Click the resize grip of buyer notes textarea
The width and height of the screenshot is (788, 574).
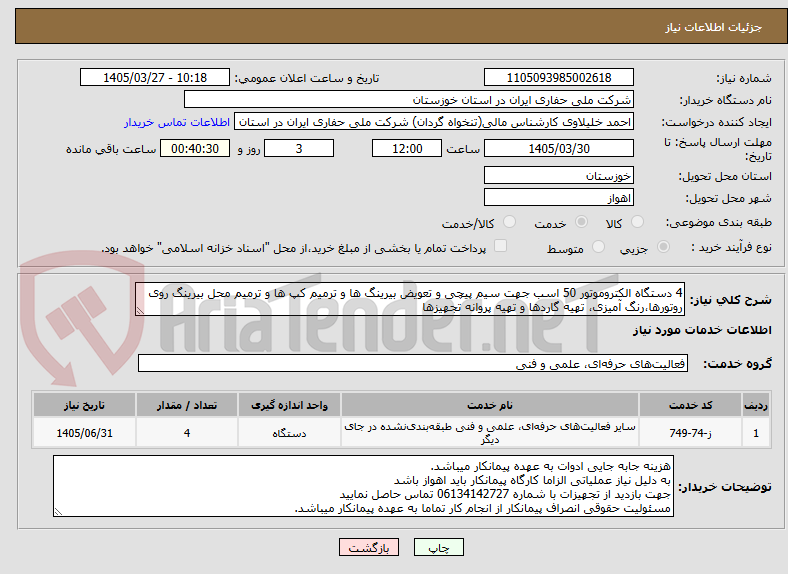(58, 512)
